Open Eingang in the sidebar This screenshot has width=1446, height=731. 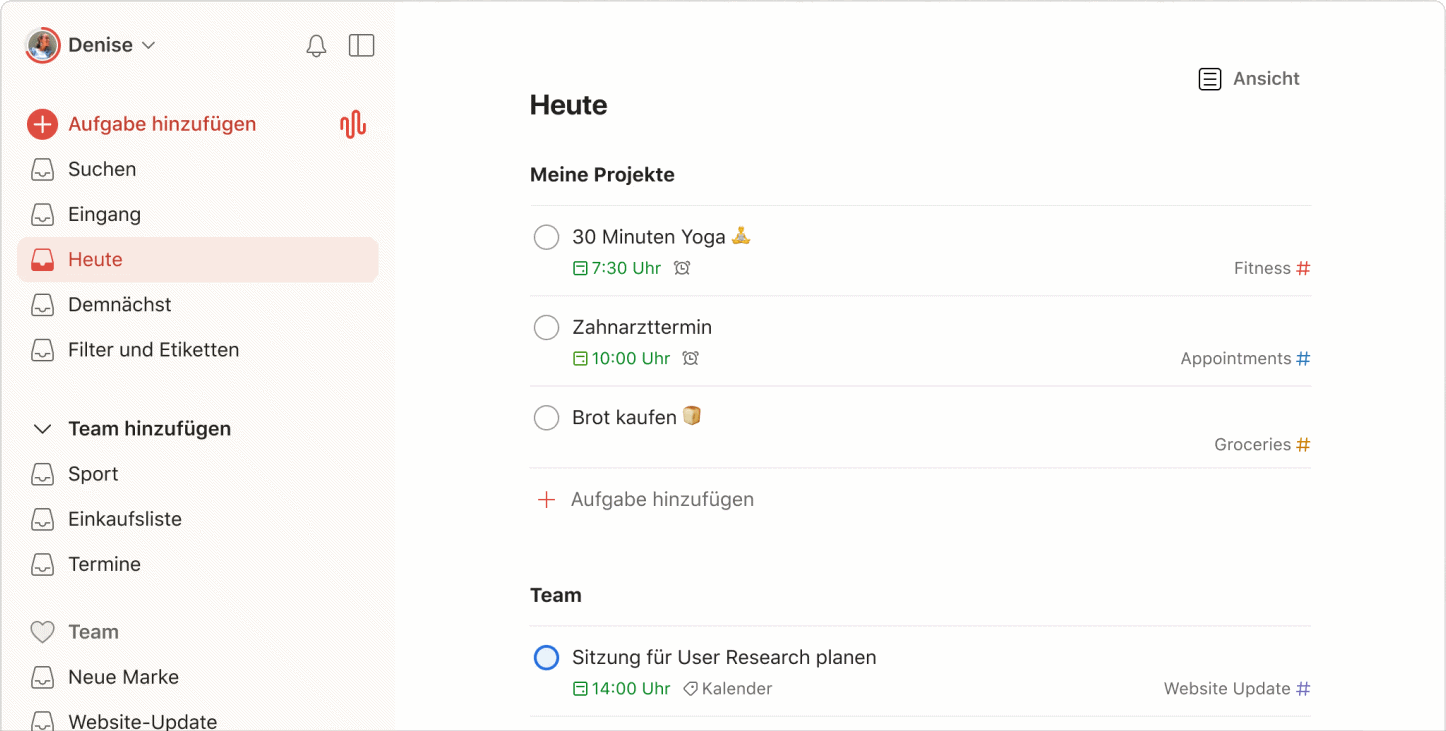tap(104, 214)
